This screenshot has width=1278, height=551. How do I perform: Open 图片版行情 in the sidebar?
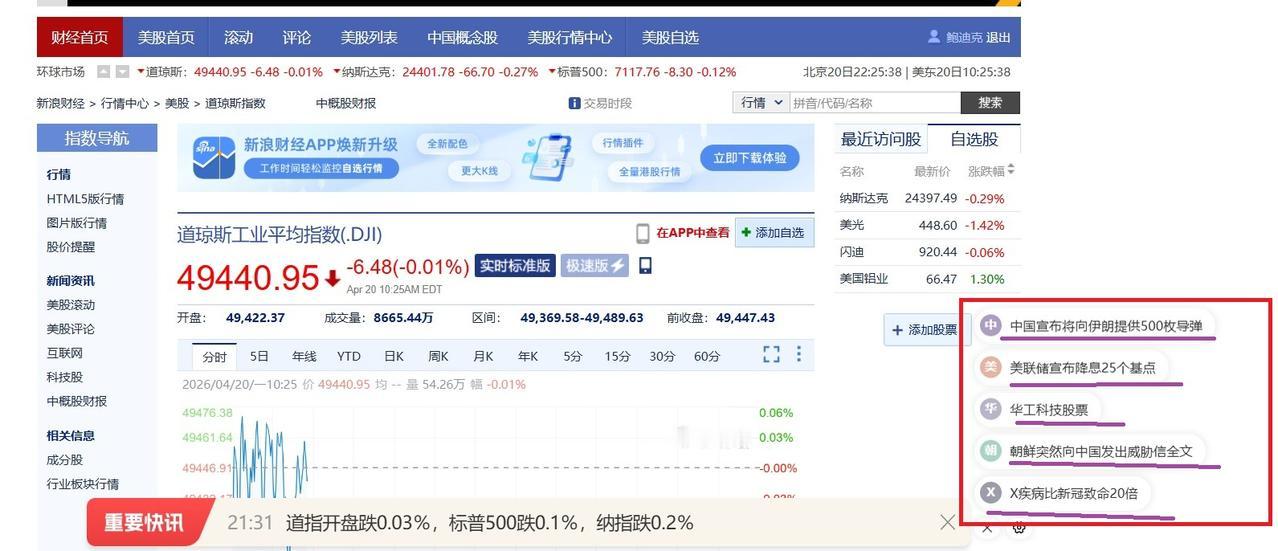(x=76, y=223)
